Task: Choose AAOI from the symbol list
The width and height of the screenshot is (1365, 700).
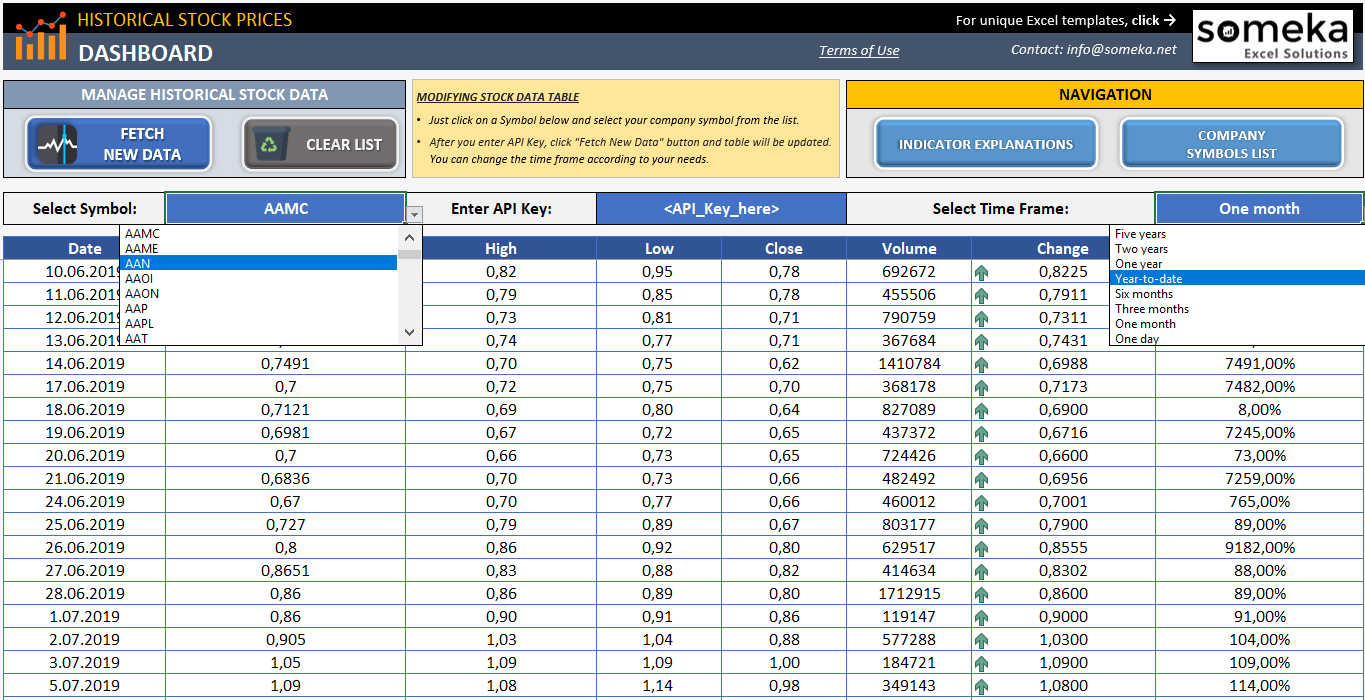Action: pos(259,279)
